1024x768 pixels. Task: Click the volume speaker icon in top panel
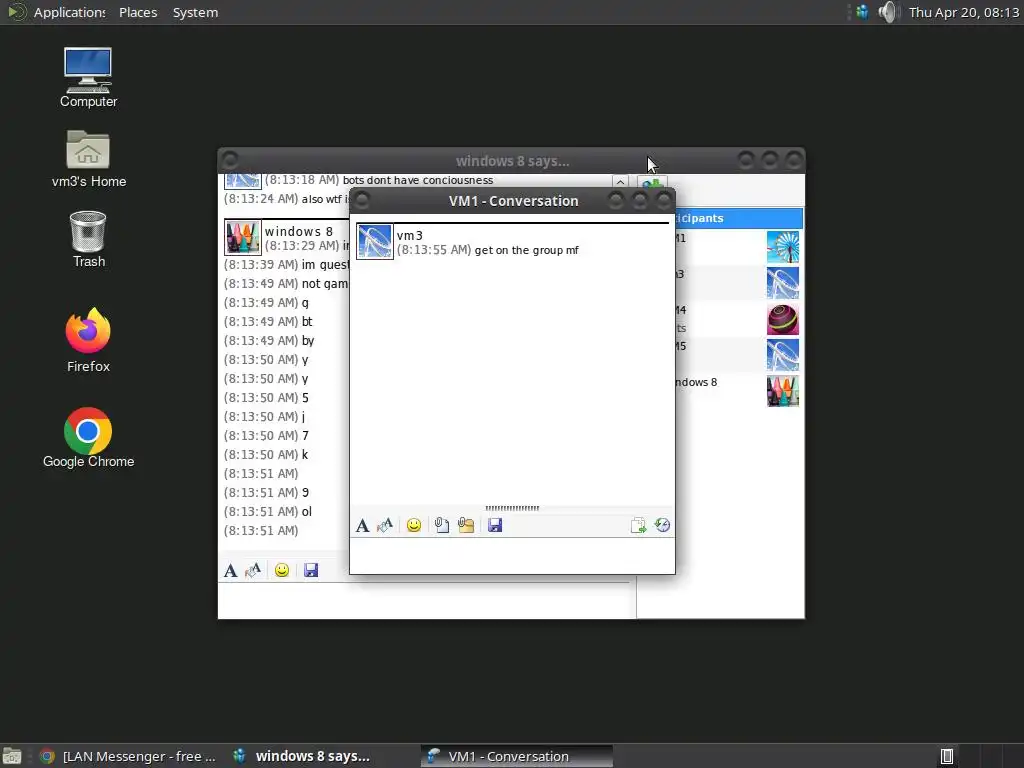coord(888,12)
